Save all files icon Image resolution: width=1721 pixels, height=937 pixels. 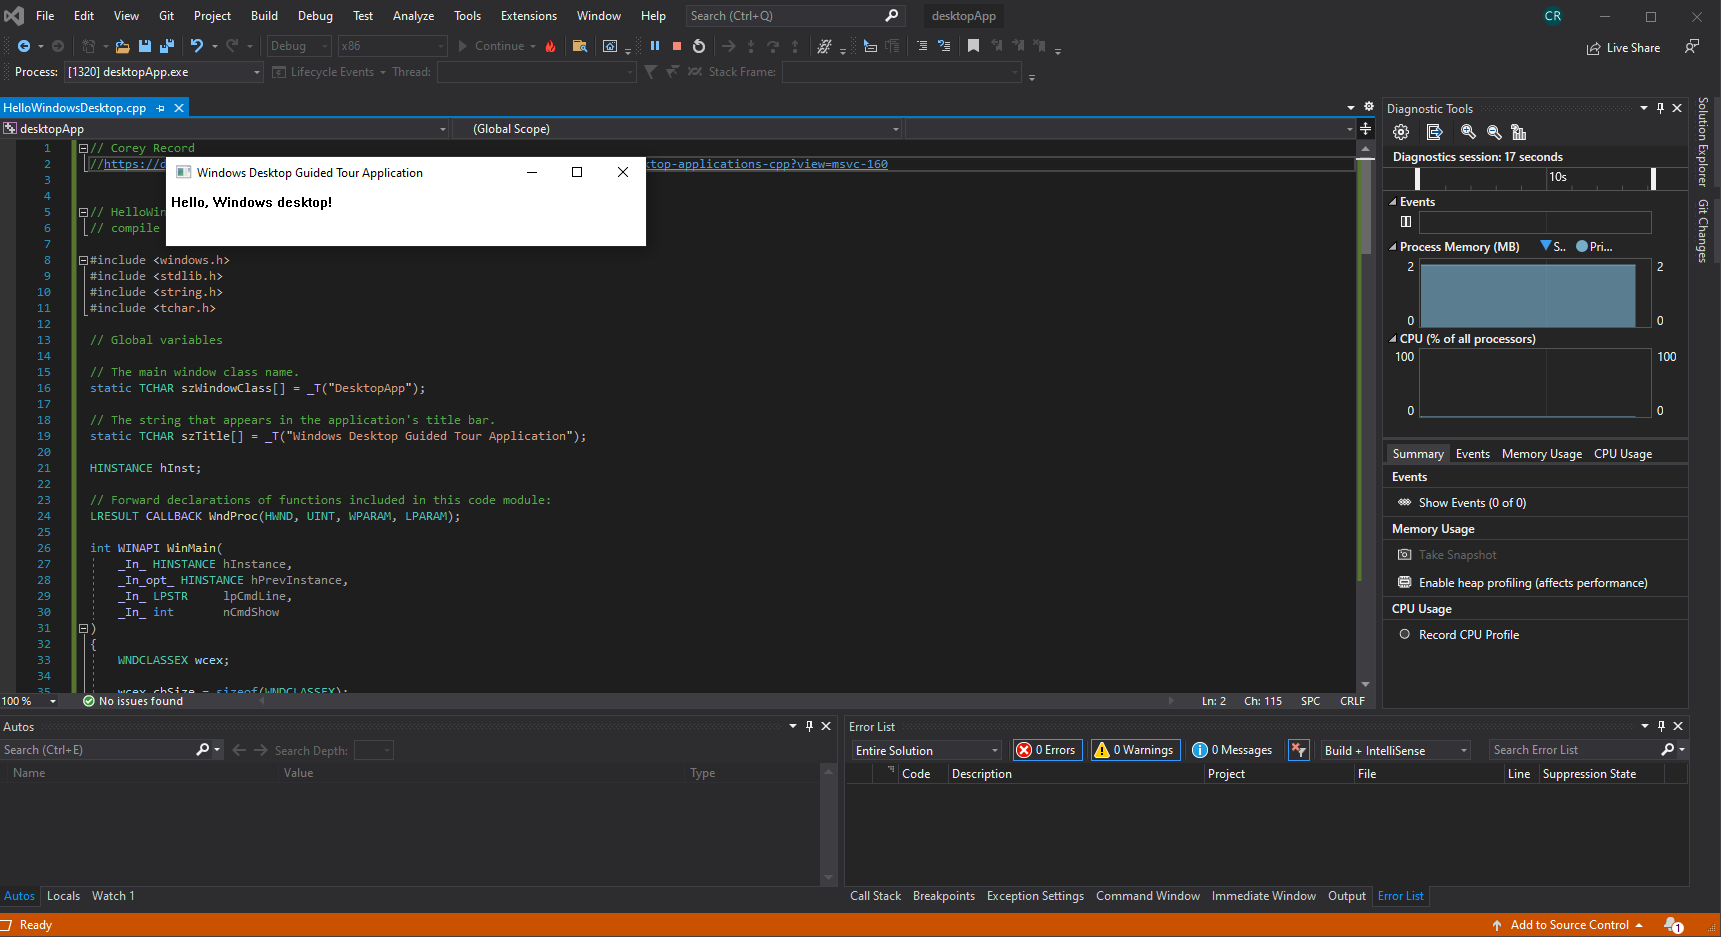pos(167,46)
